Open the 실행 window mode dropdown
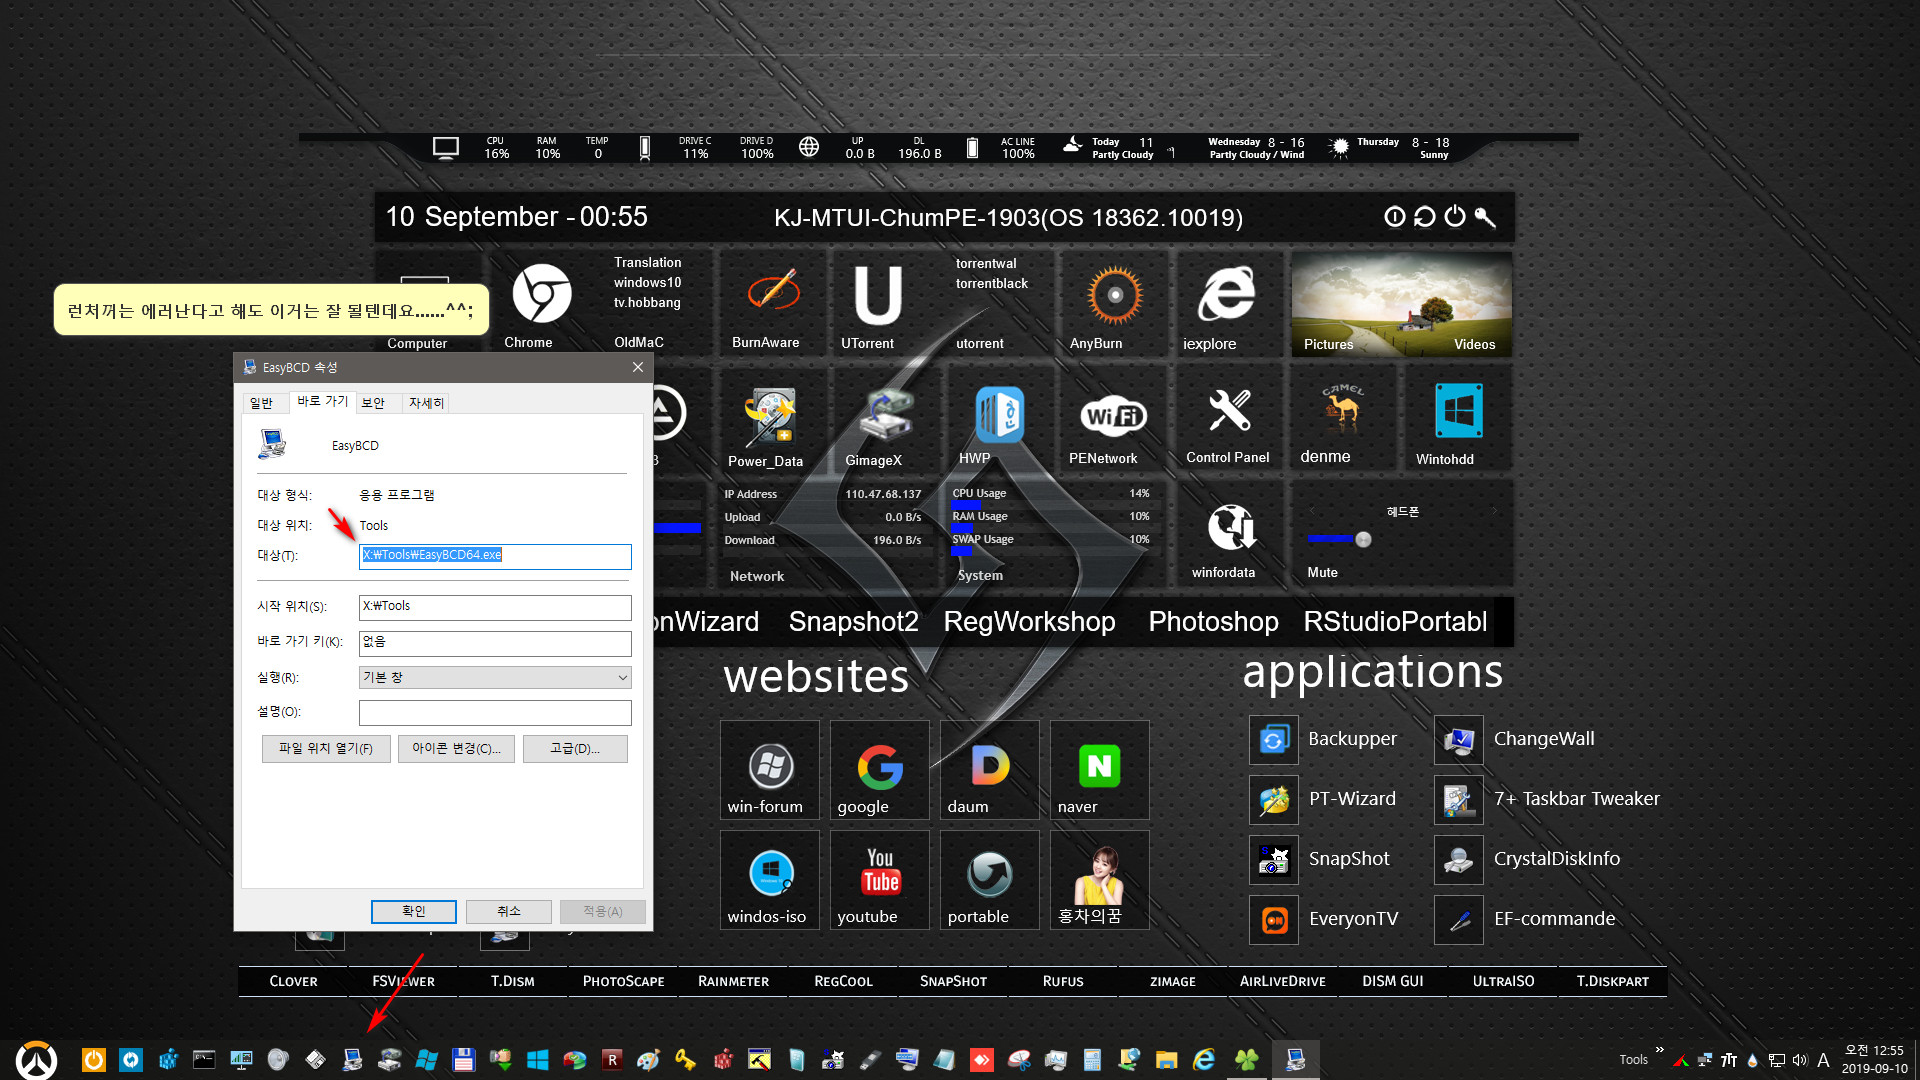Screen dimensions: 1920x1080 click(495, 677)
